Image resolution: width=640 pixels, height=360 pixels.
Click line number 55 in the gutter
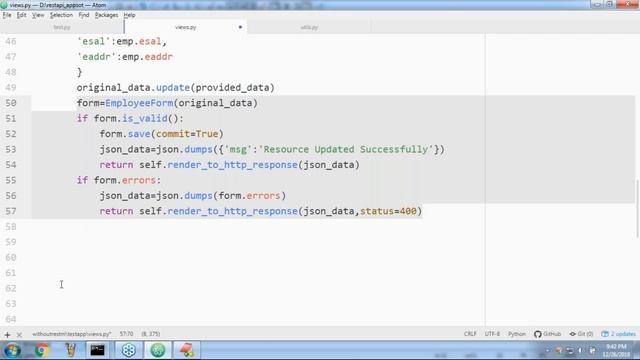pyautogui.click(x=11, y=180)
